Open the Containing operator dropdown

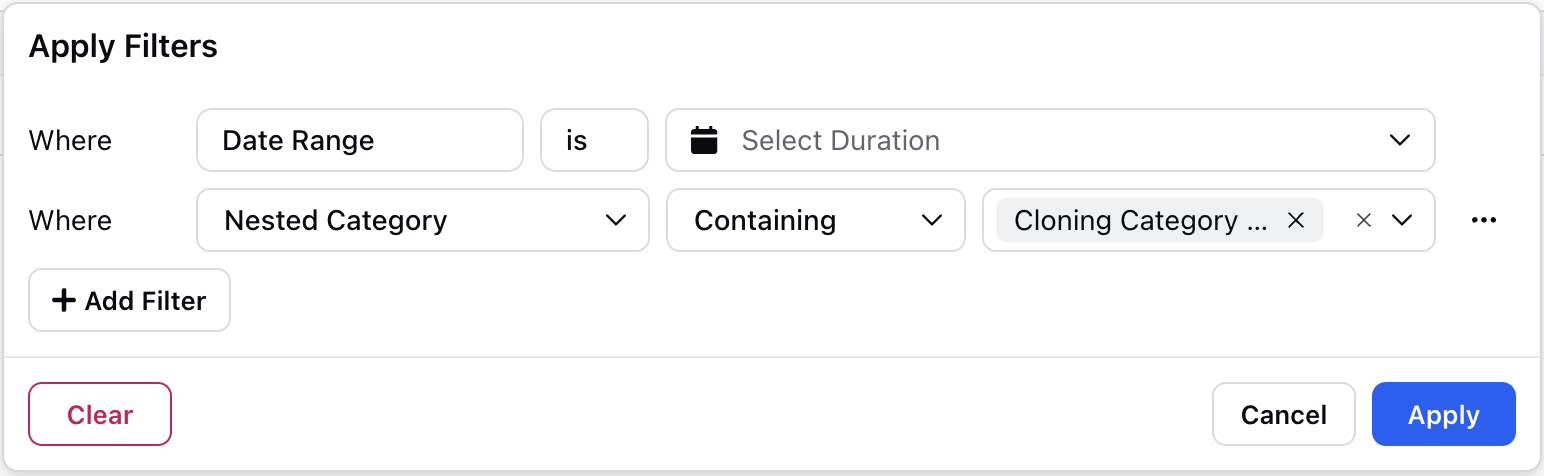[x=815, y=220]
